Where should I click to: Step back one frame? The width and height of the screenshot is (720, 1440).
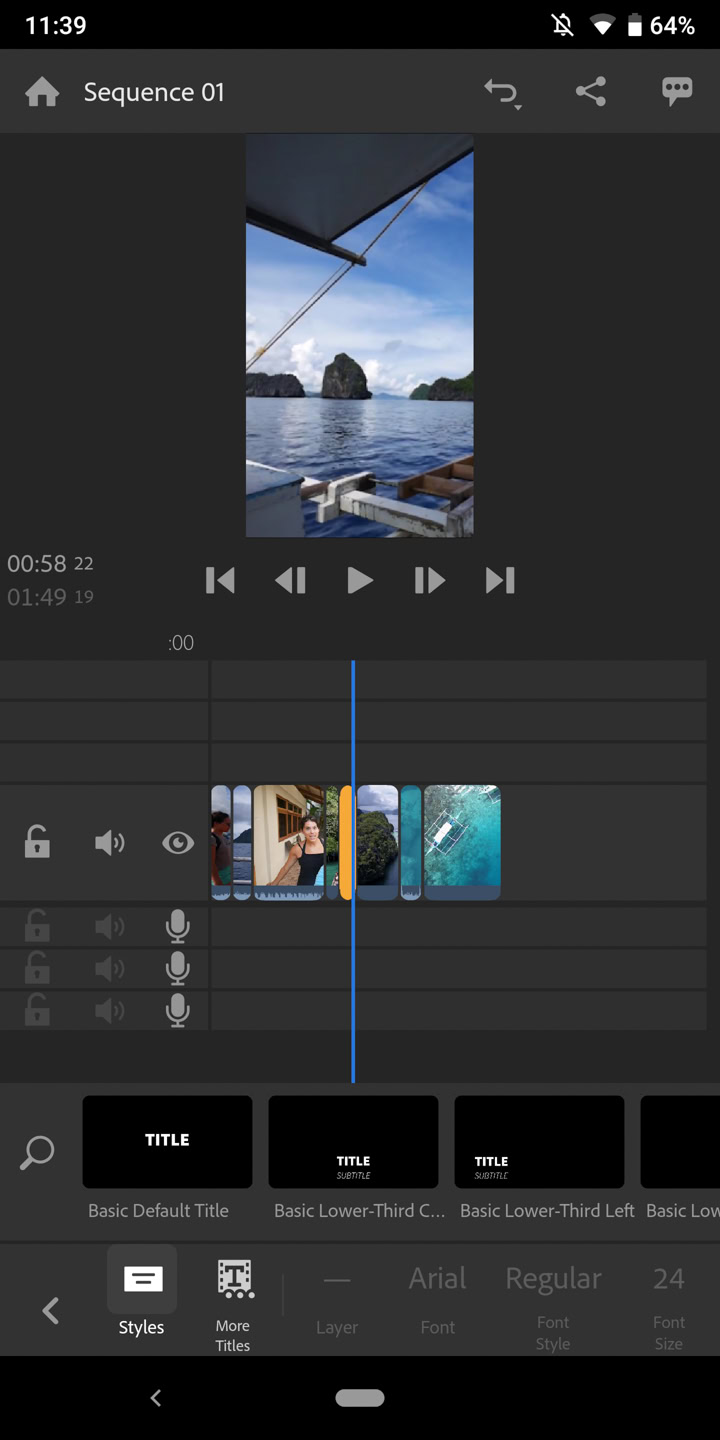[x=290, y=580]
